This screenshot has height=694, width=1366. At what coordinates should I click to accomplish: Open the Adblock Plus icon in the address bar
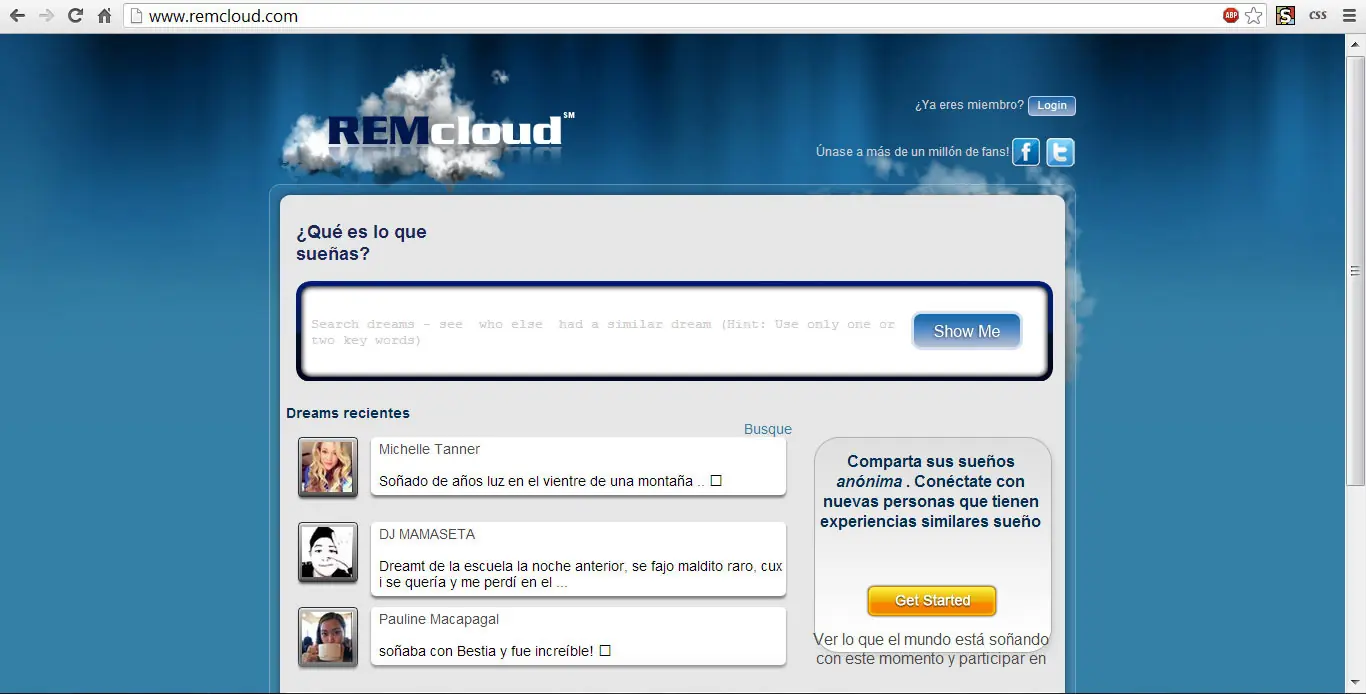(x=1230, y=16)
